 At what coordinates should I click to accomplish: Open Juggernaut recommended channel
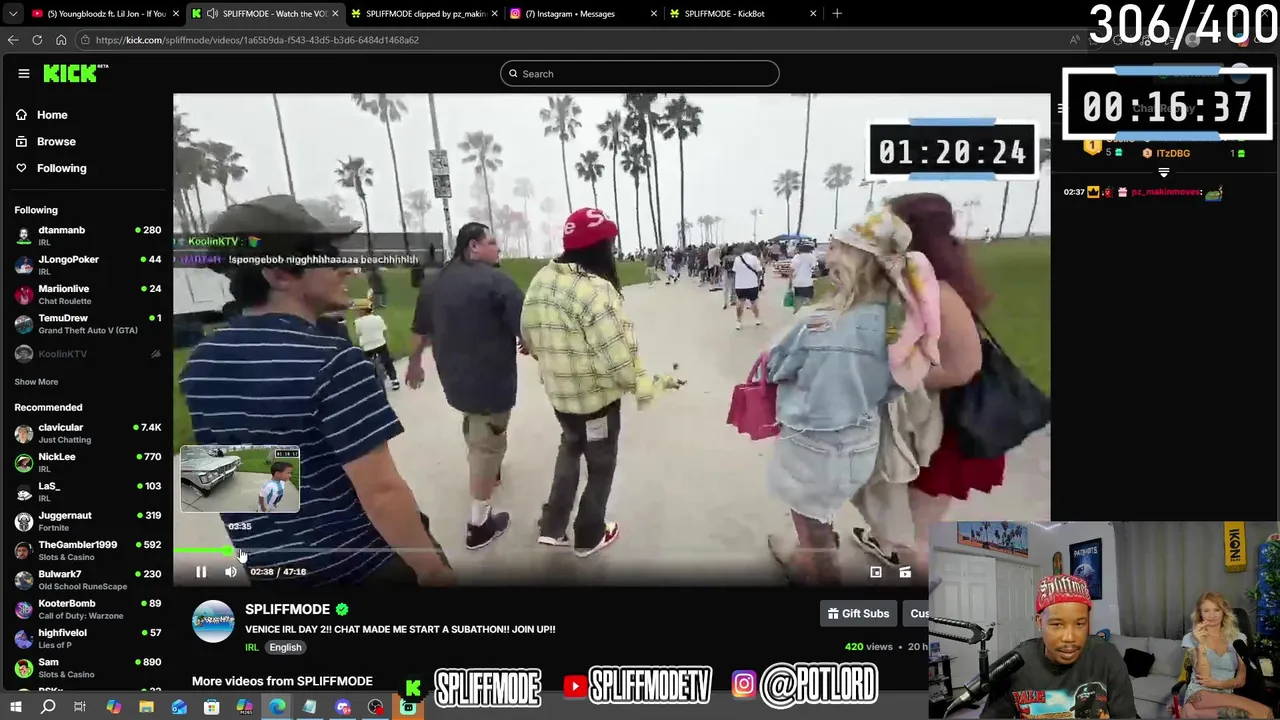click(88, 521)
